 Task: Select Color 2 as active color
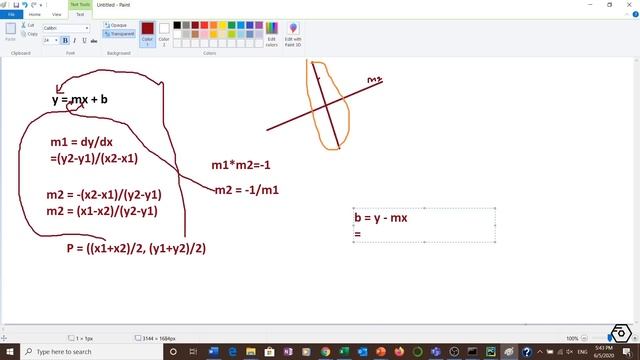[164, 34]
